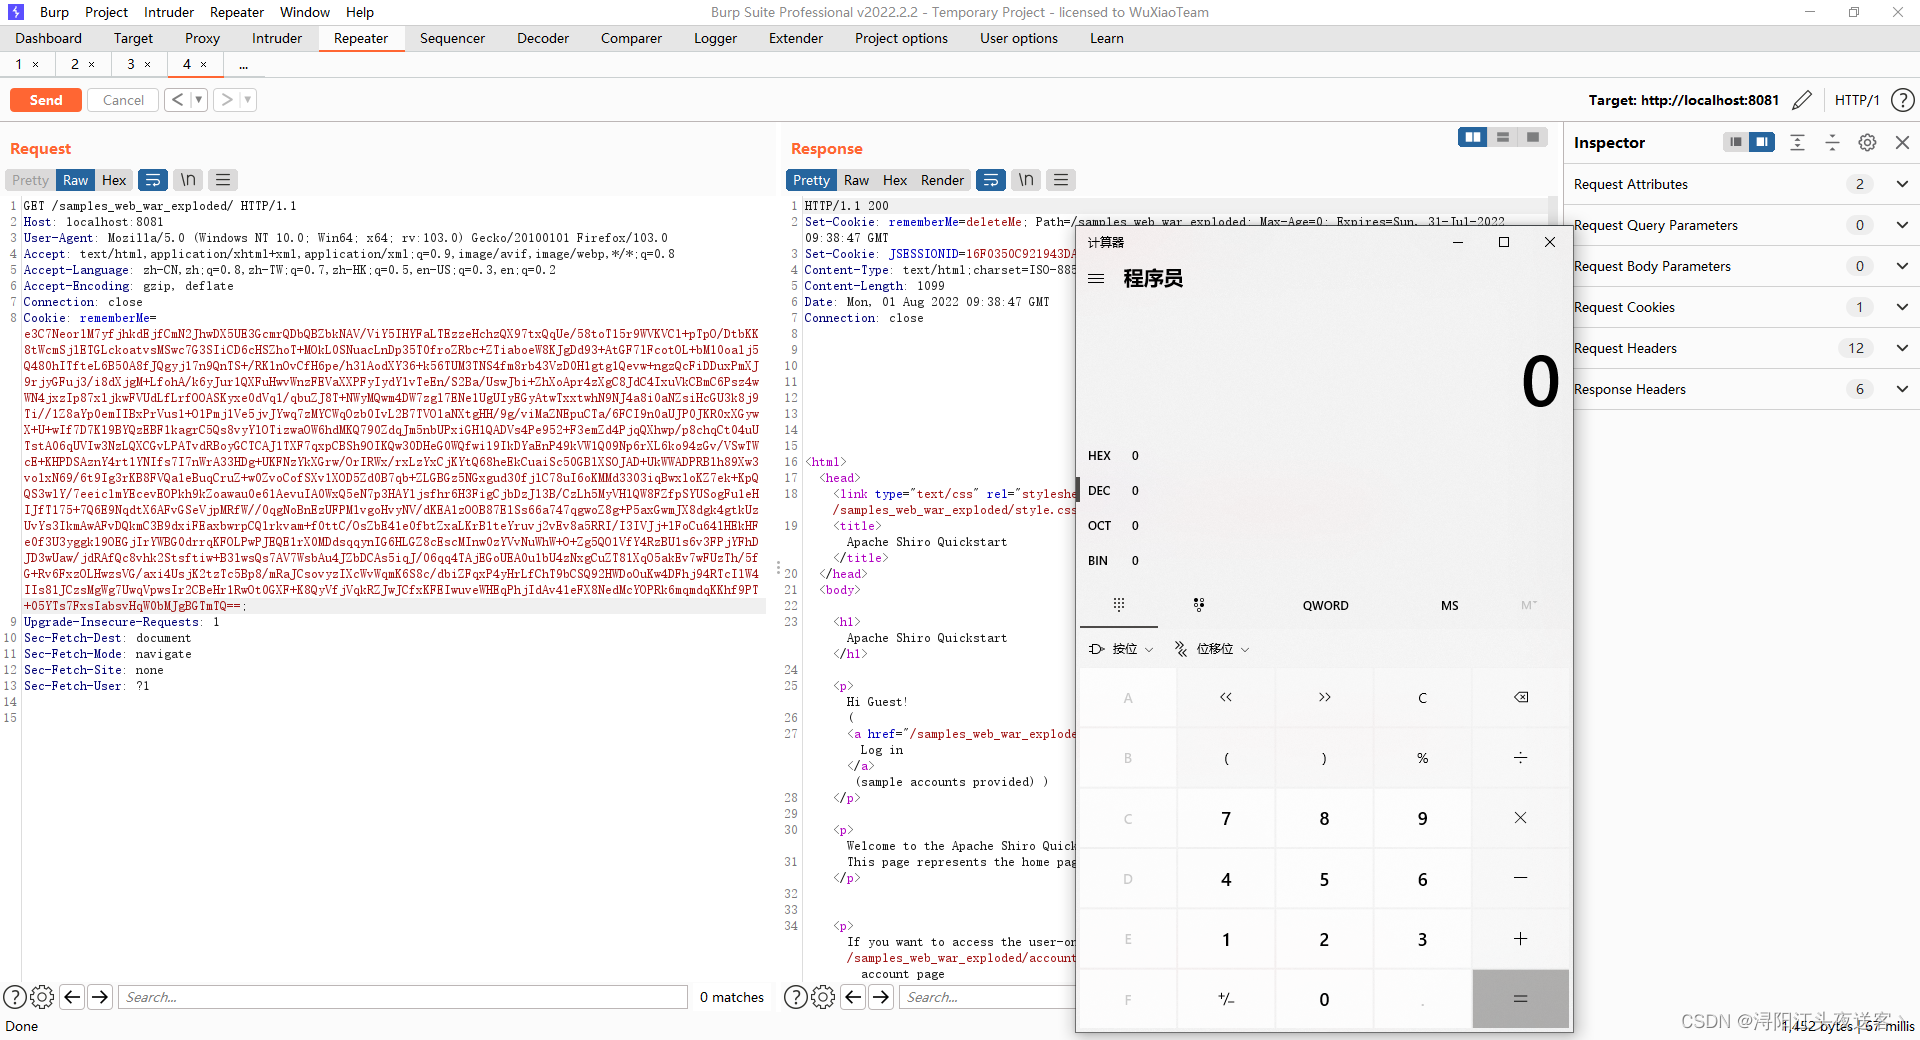Click the request Search input field
The height and width of the screenshot is (1040, 1920).
pos(403,997)
